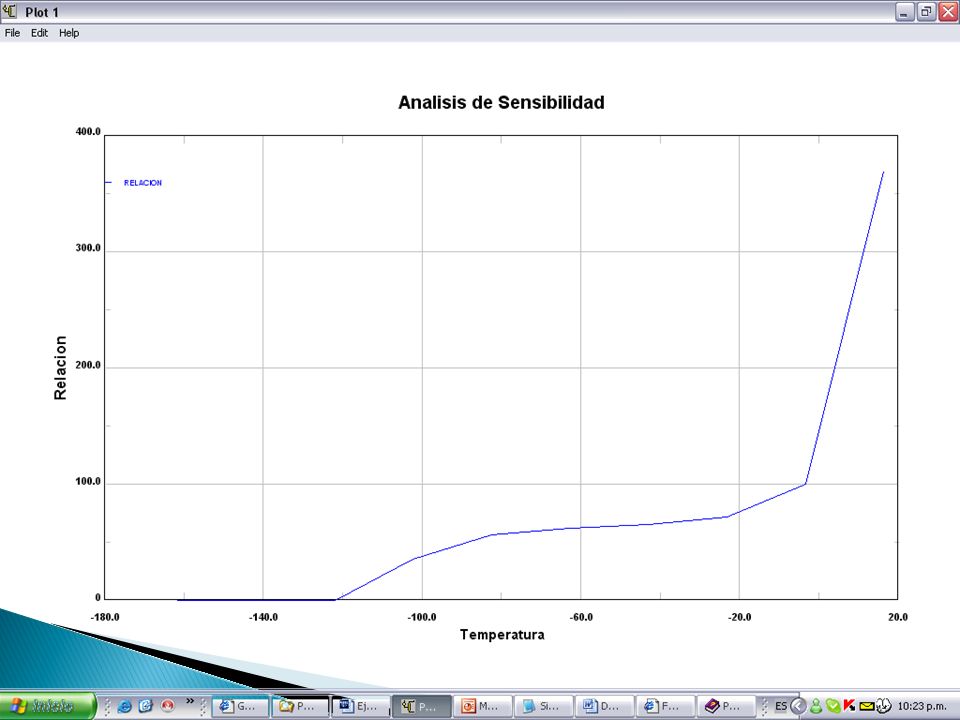Screen dimensions: 960x720
Task: Open the Help menu
Action: pos(69,33)
